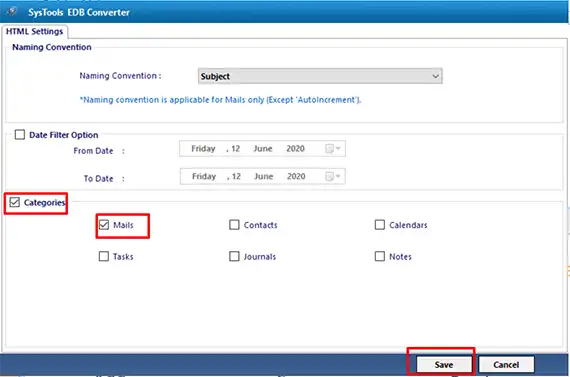
Task: Check the Tasks category checkbox
Action: [x=104, y=256]
